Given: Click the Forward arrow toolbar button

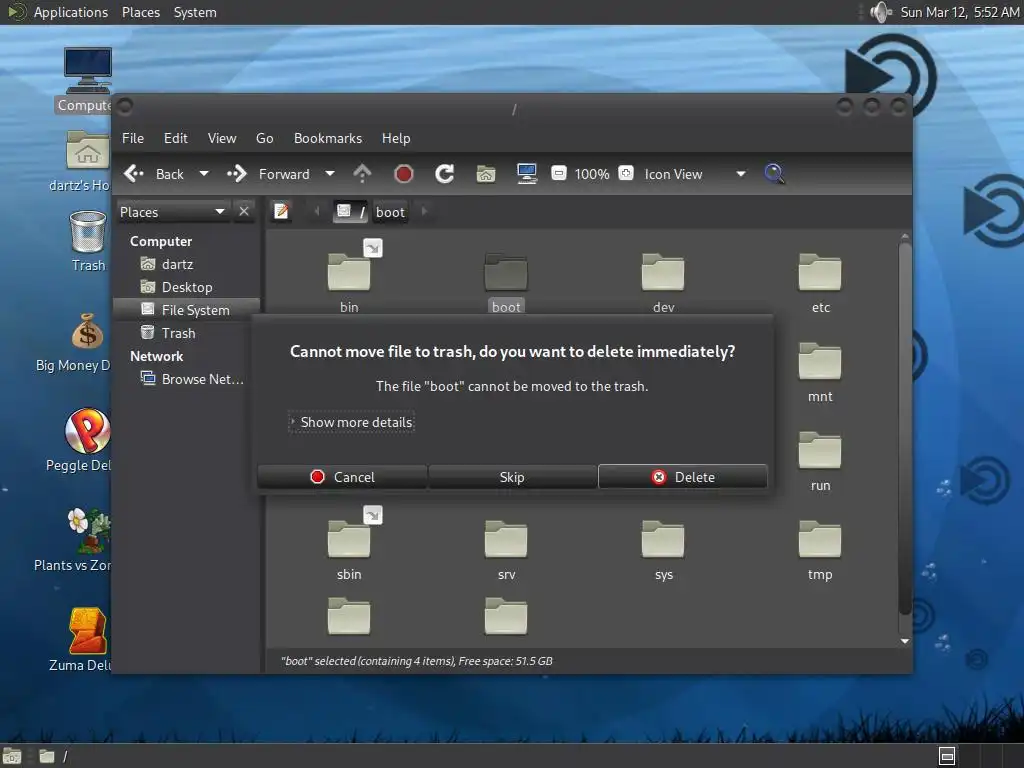Looking at the screenshot, I should tap(268, 174).
